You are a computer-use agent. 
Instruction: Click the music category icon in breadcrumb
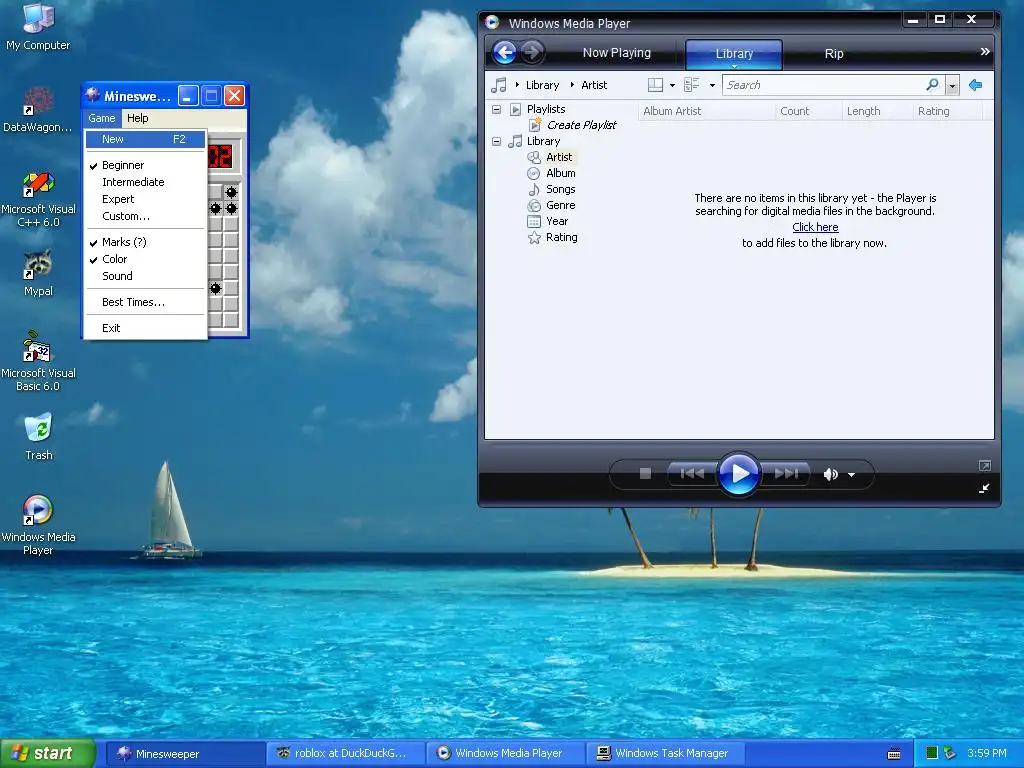click(x=499, y=85)
